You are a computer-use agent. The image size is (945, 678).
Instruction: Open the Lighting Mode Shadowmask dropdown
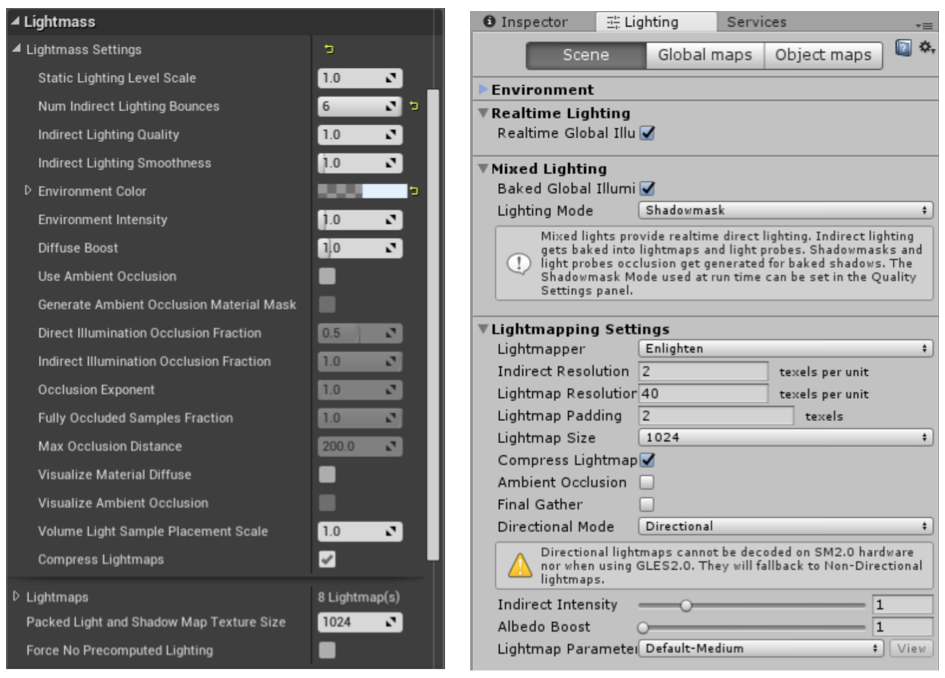(x=785, y=211)
